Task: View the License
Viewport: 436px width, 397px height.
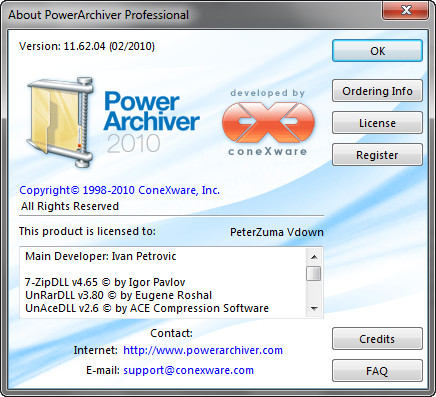Action: coord(377,123)
